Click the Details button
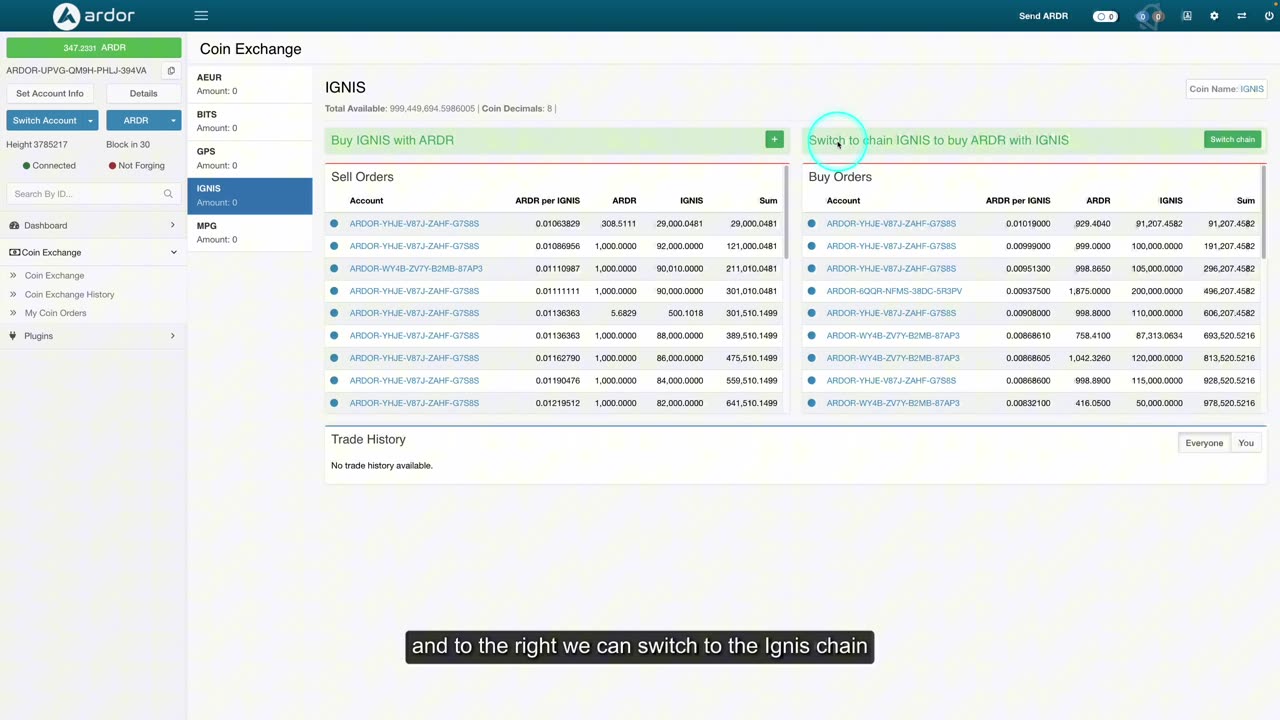Viewport: 1280px width, 720px height. (x=143, y=94)
